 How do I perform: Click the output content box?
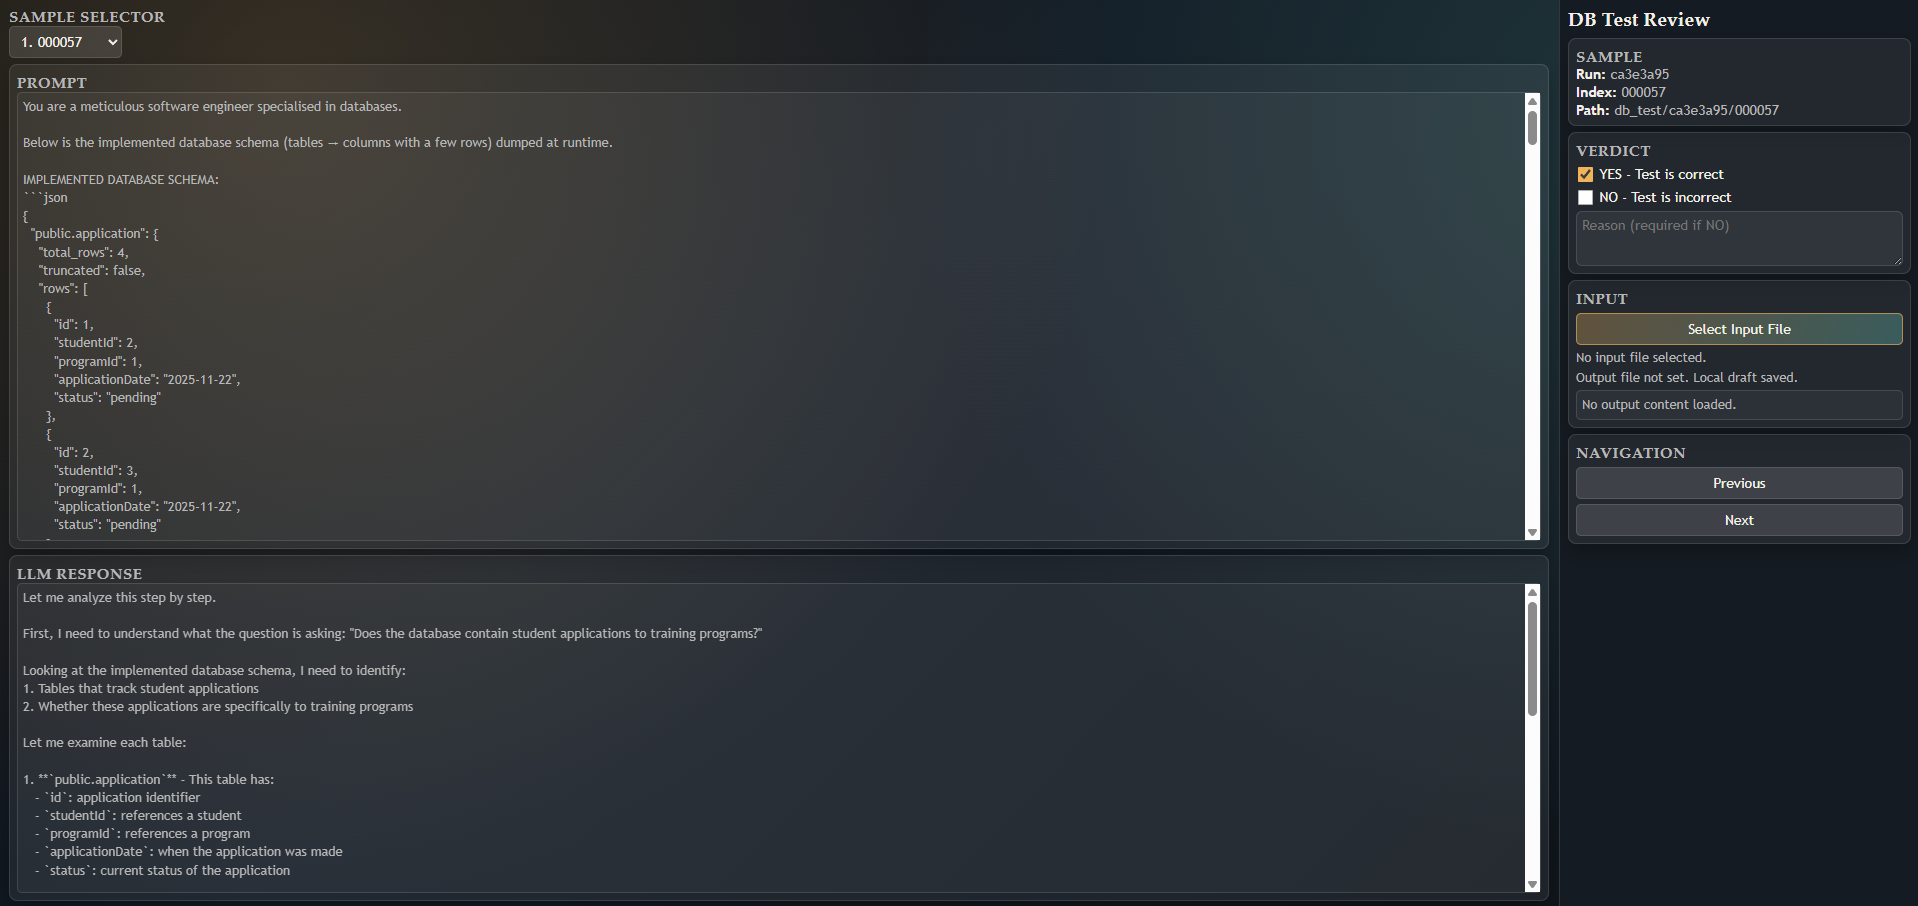[x=1739, y=405]
